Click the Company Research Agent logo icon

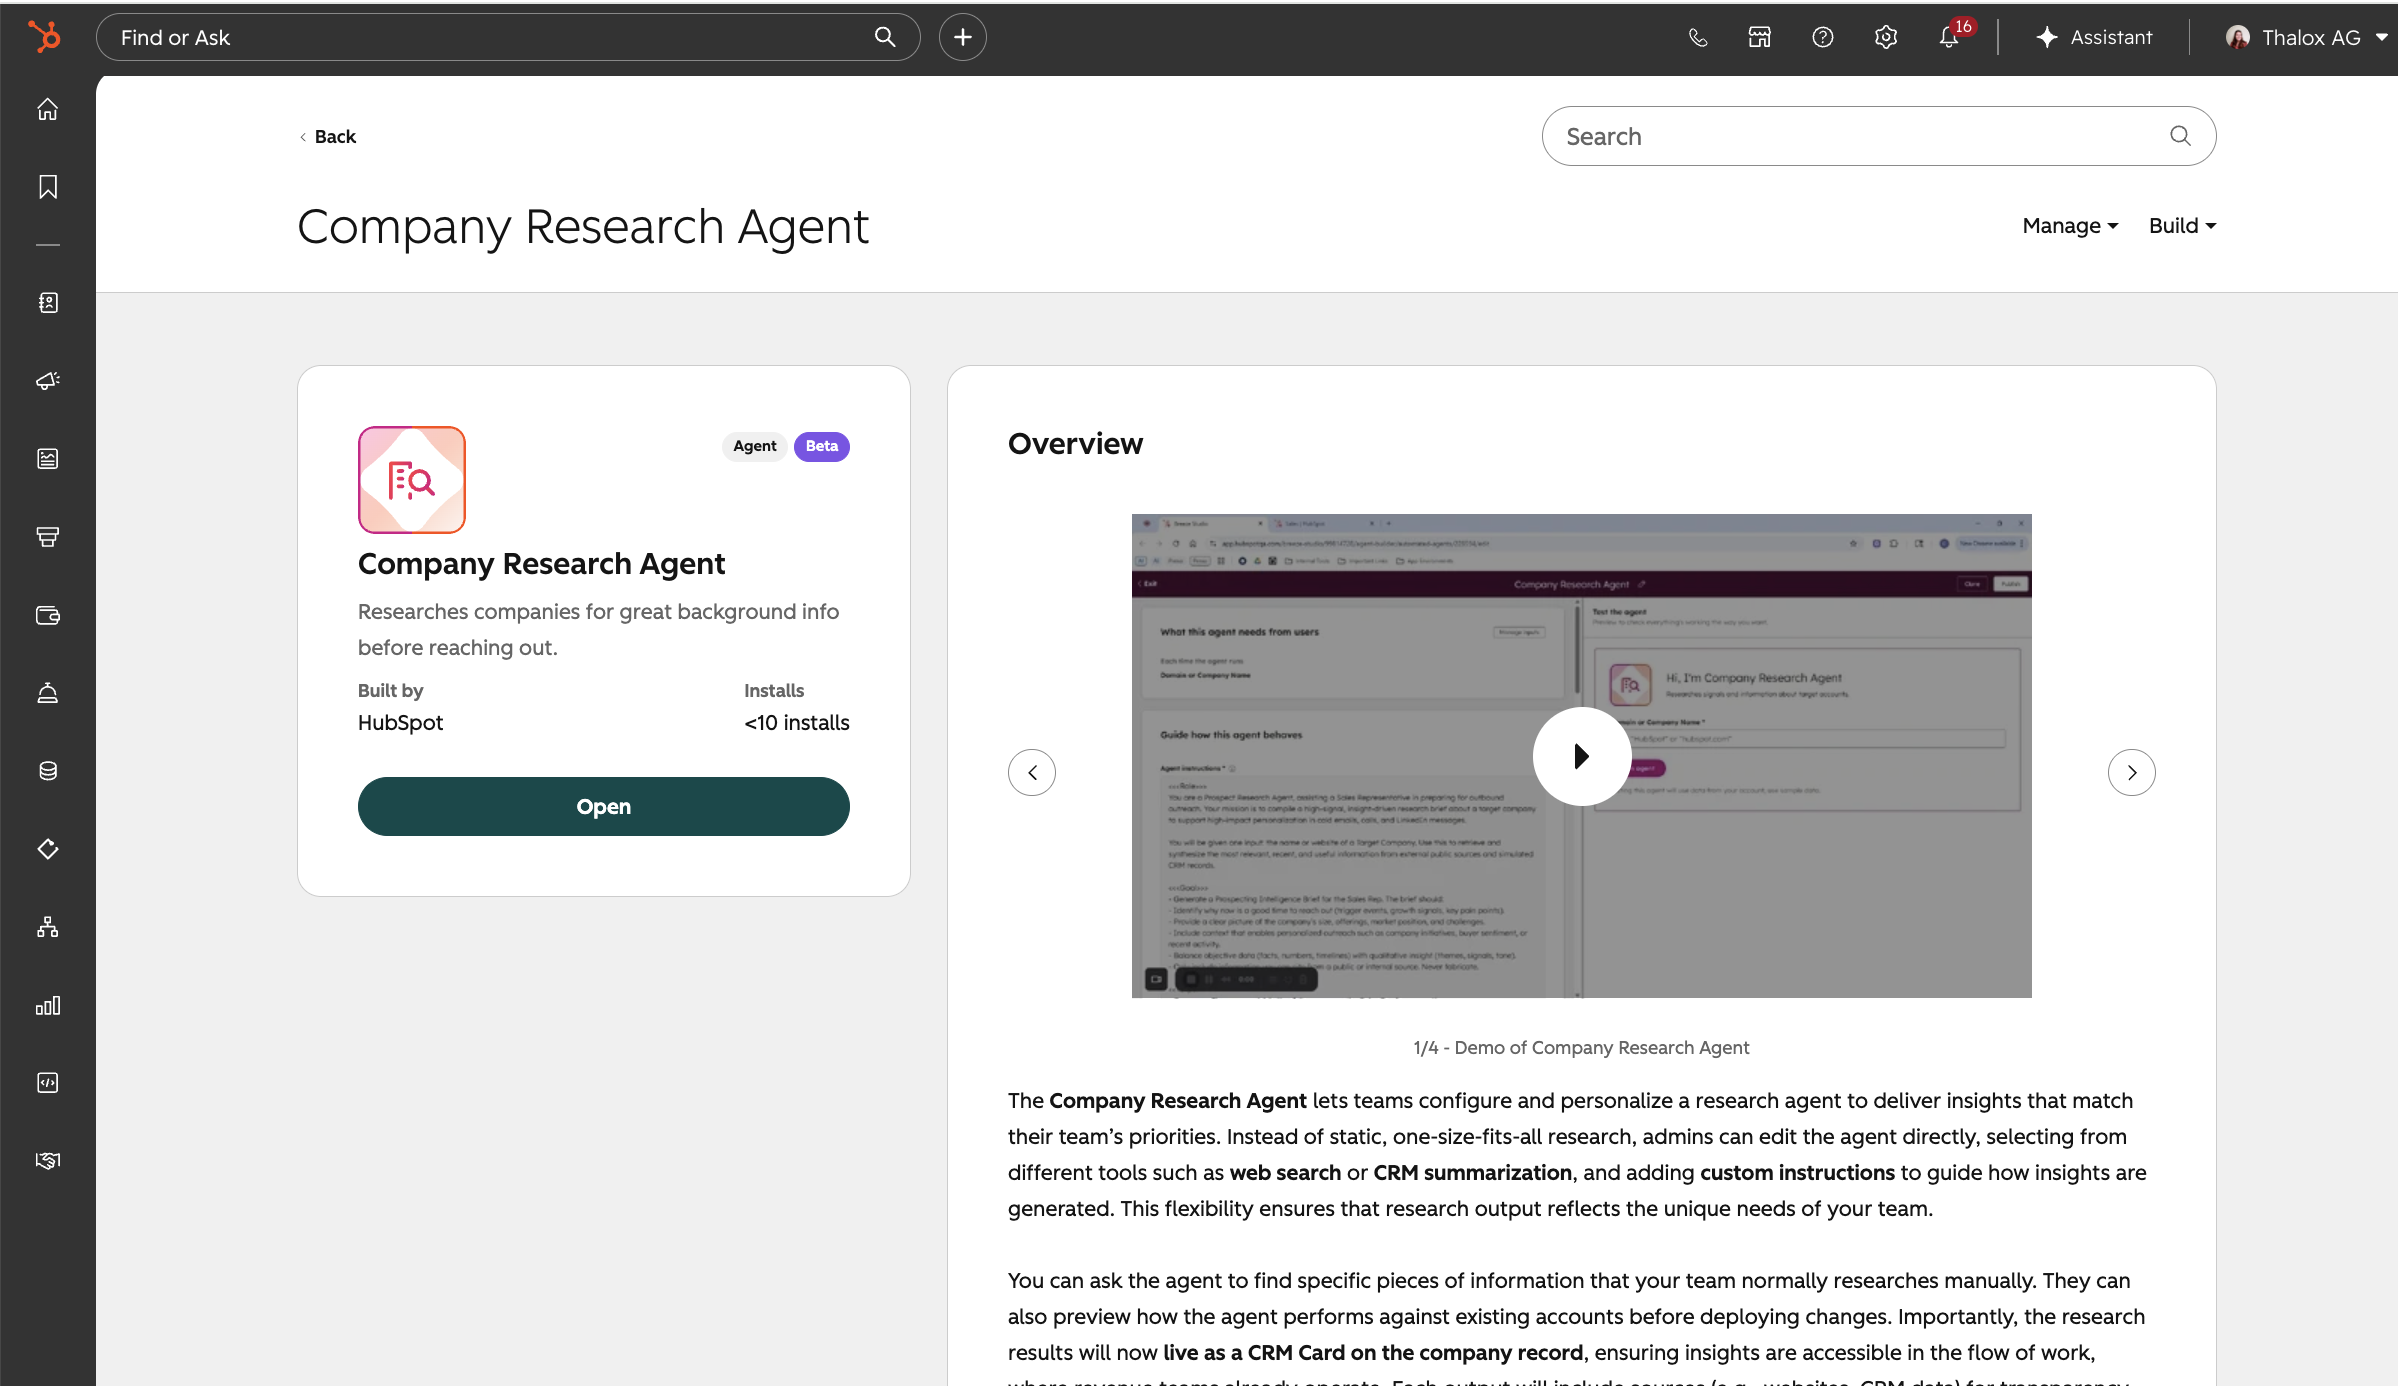(x=412, y=480)
